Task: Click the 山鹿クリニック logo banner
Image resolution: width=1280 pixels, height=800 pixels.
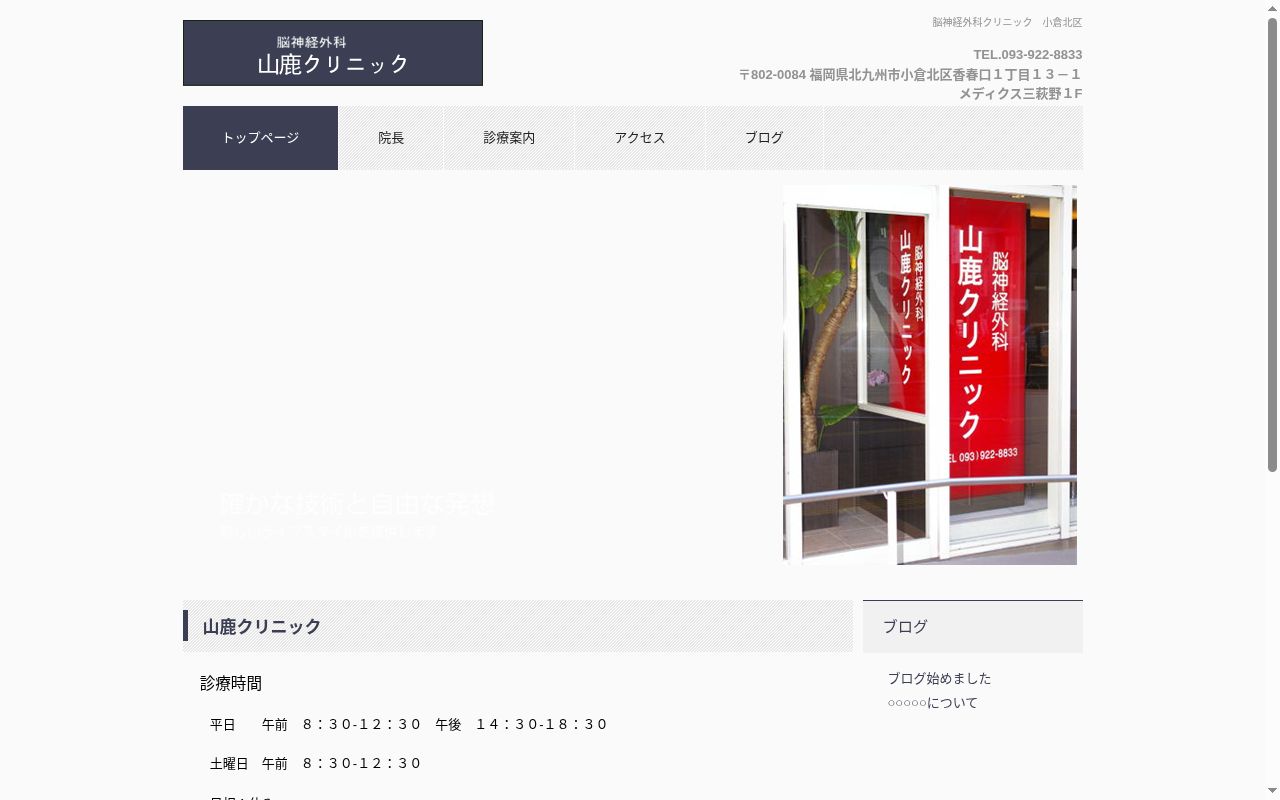Action: pyautogui.click(x=333, y=53)
